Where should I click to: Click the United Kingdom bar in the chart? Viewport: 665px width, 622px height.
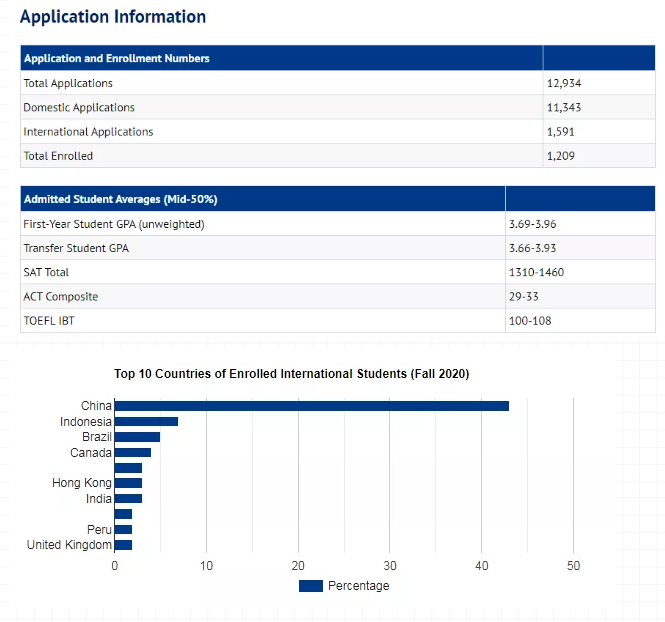pyautogui.click(x=123, y=545)
